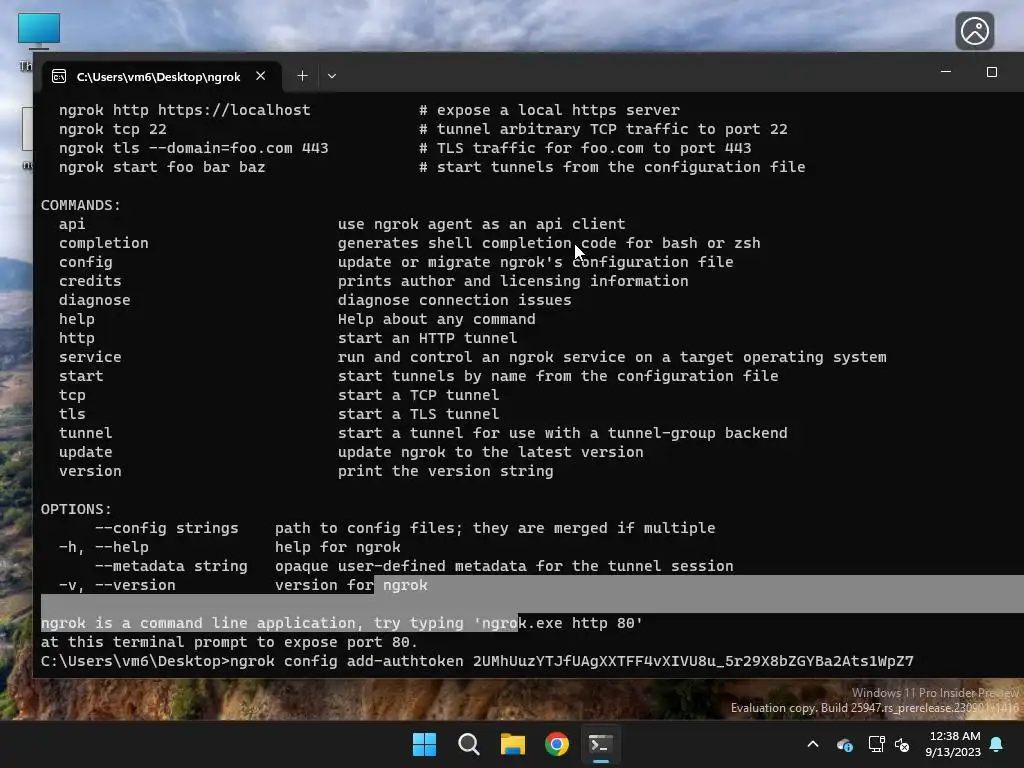The image size is (1024, 768).
Task: Click the '-h, --help' option
Action: click(104, 547)
